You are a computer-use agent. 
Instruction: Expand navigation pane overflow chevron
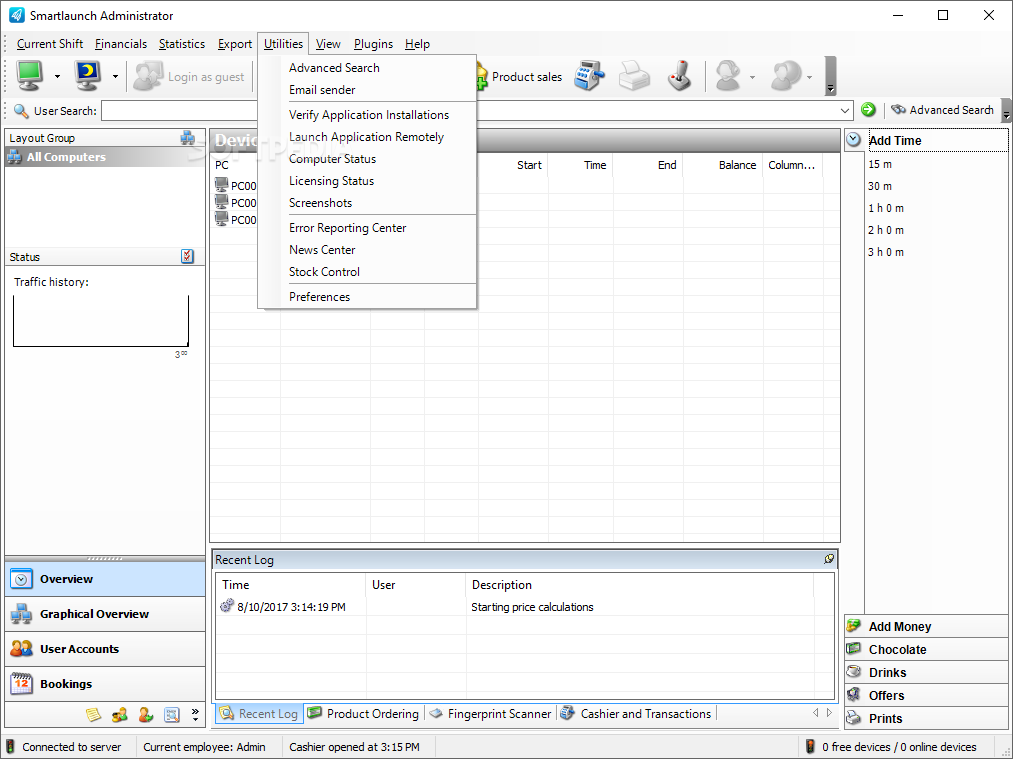[195, 714]
